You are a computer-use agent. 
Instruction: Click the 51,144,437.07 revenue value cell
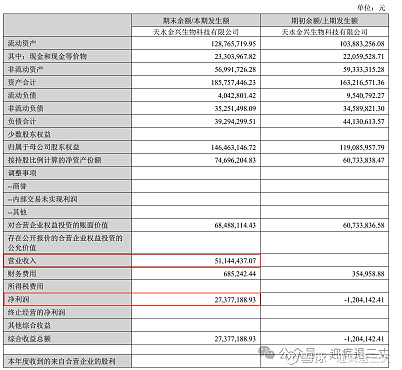pos(235,261)
